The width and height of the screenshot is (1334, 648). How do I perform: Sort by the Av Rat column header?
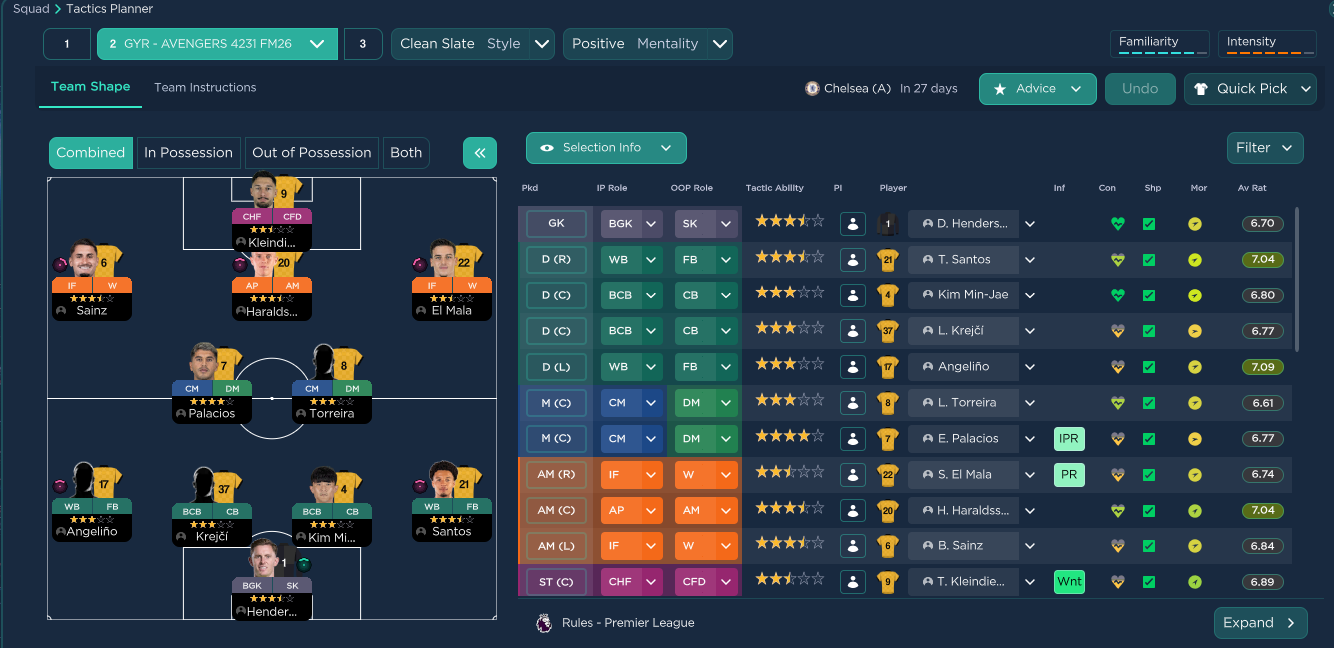(x=1251, y=189)
